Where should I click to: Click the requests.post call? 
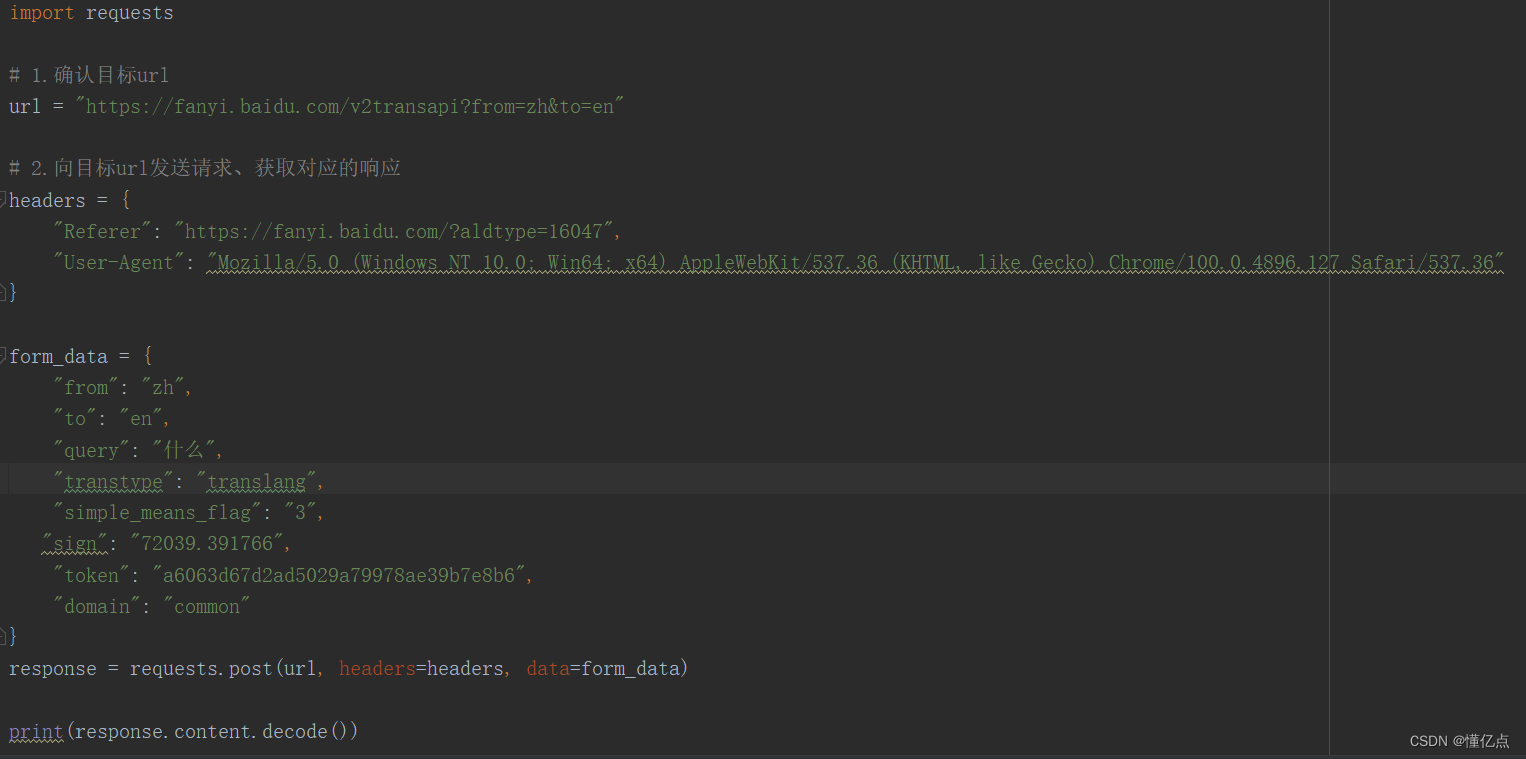click(409, 668)
